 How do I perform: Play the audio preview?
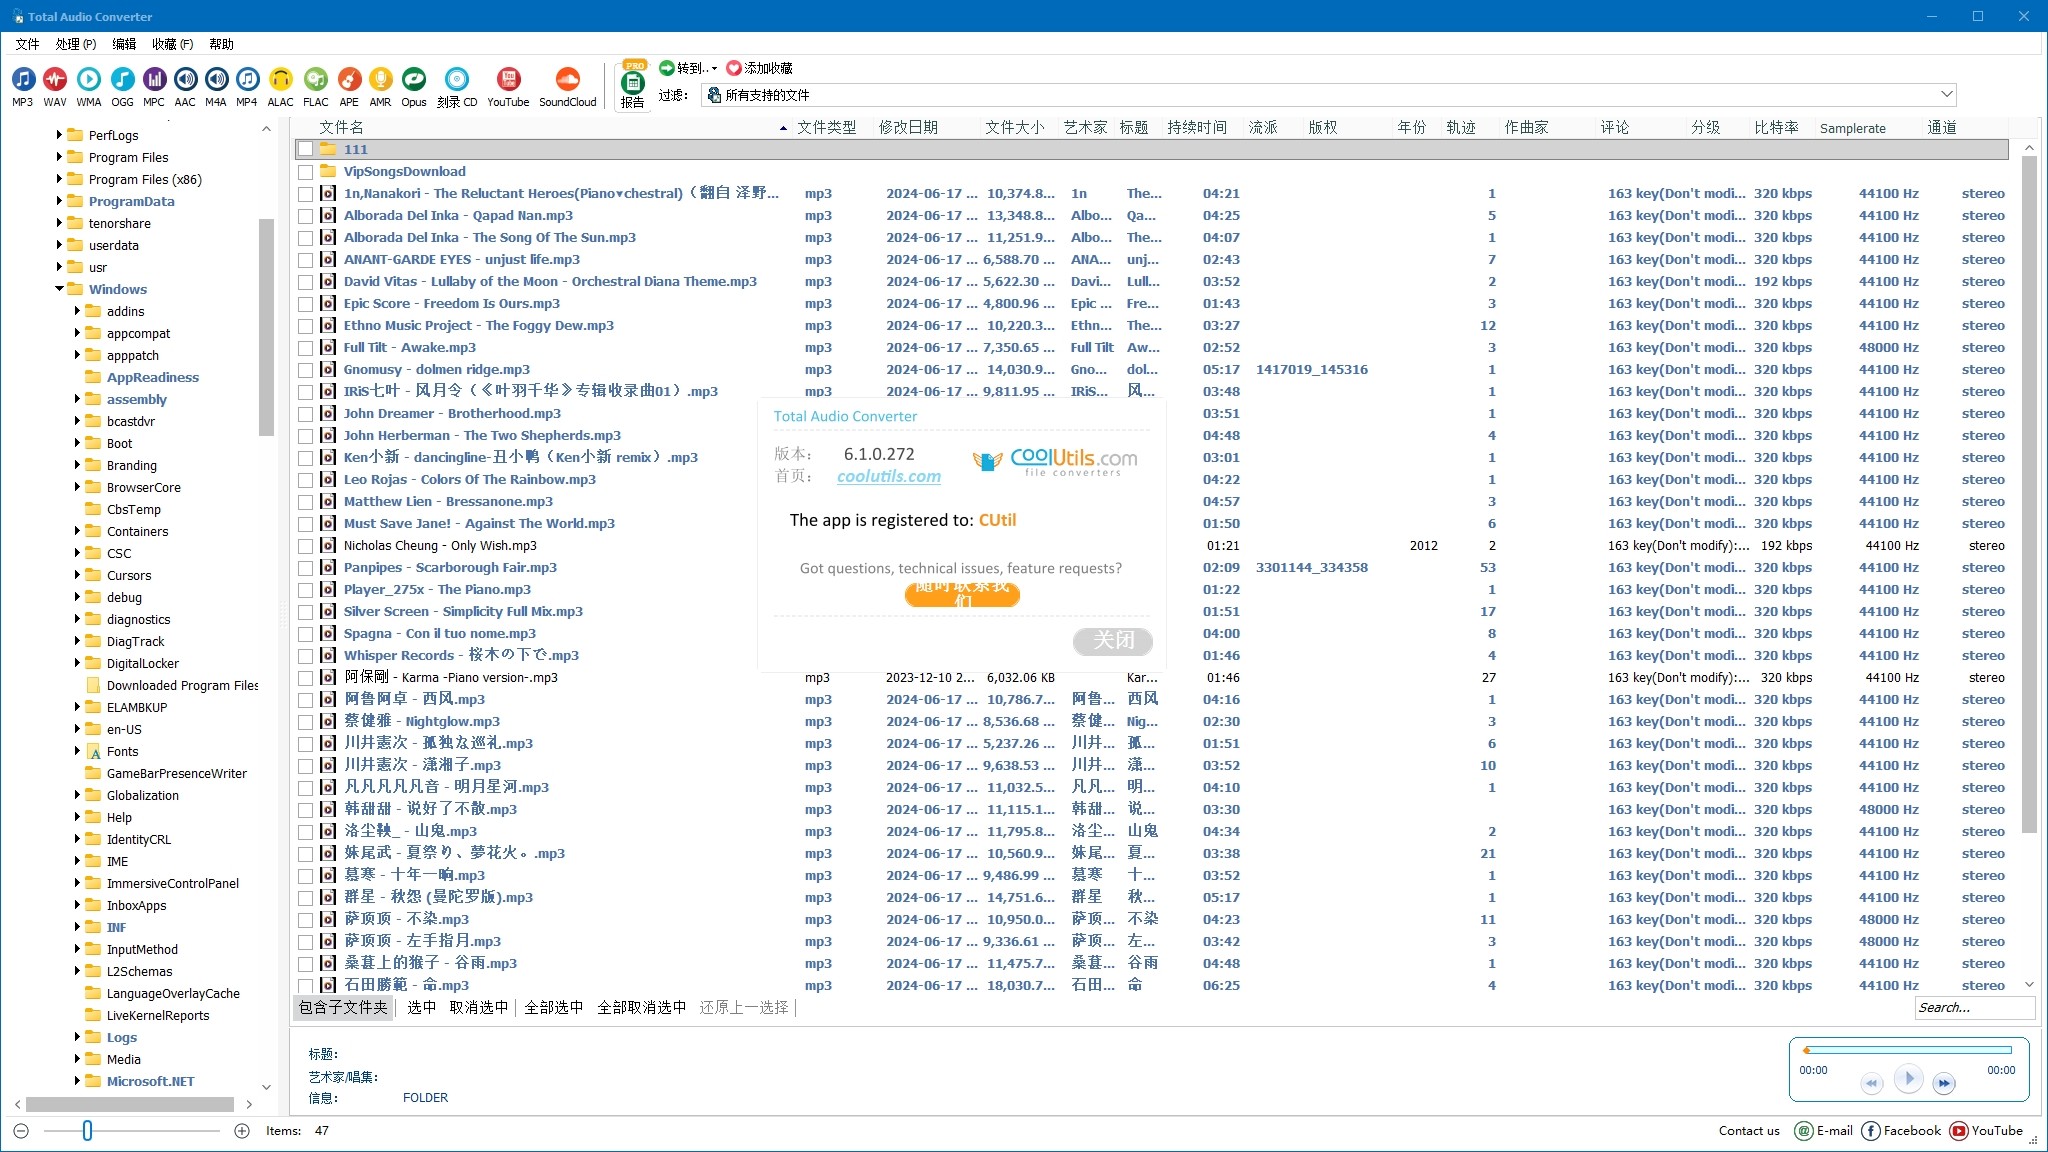click(x=1908, y=1078)
